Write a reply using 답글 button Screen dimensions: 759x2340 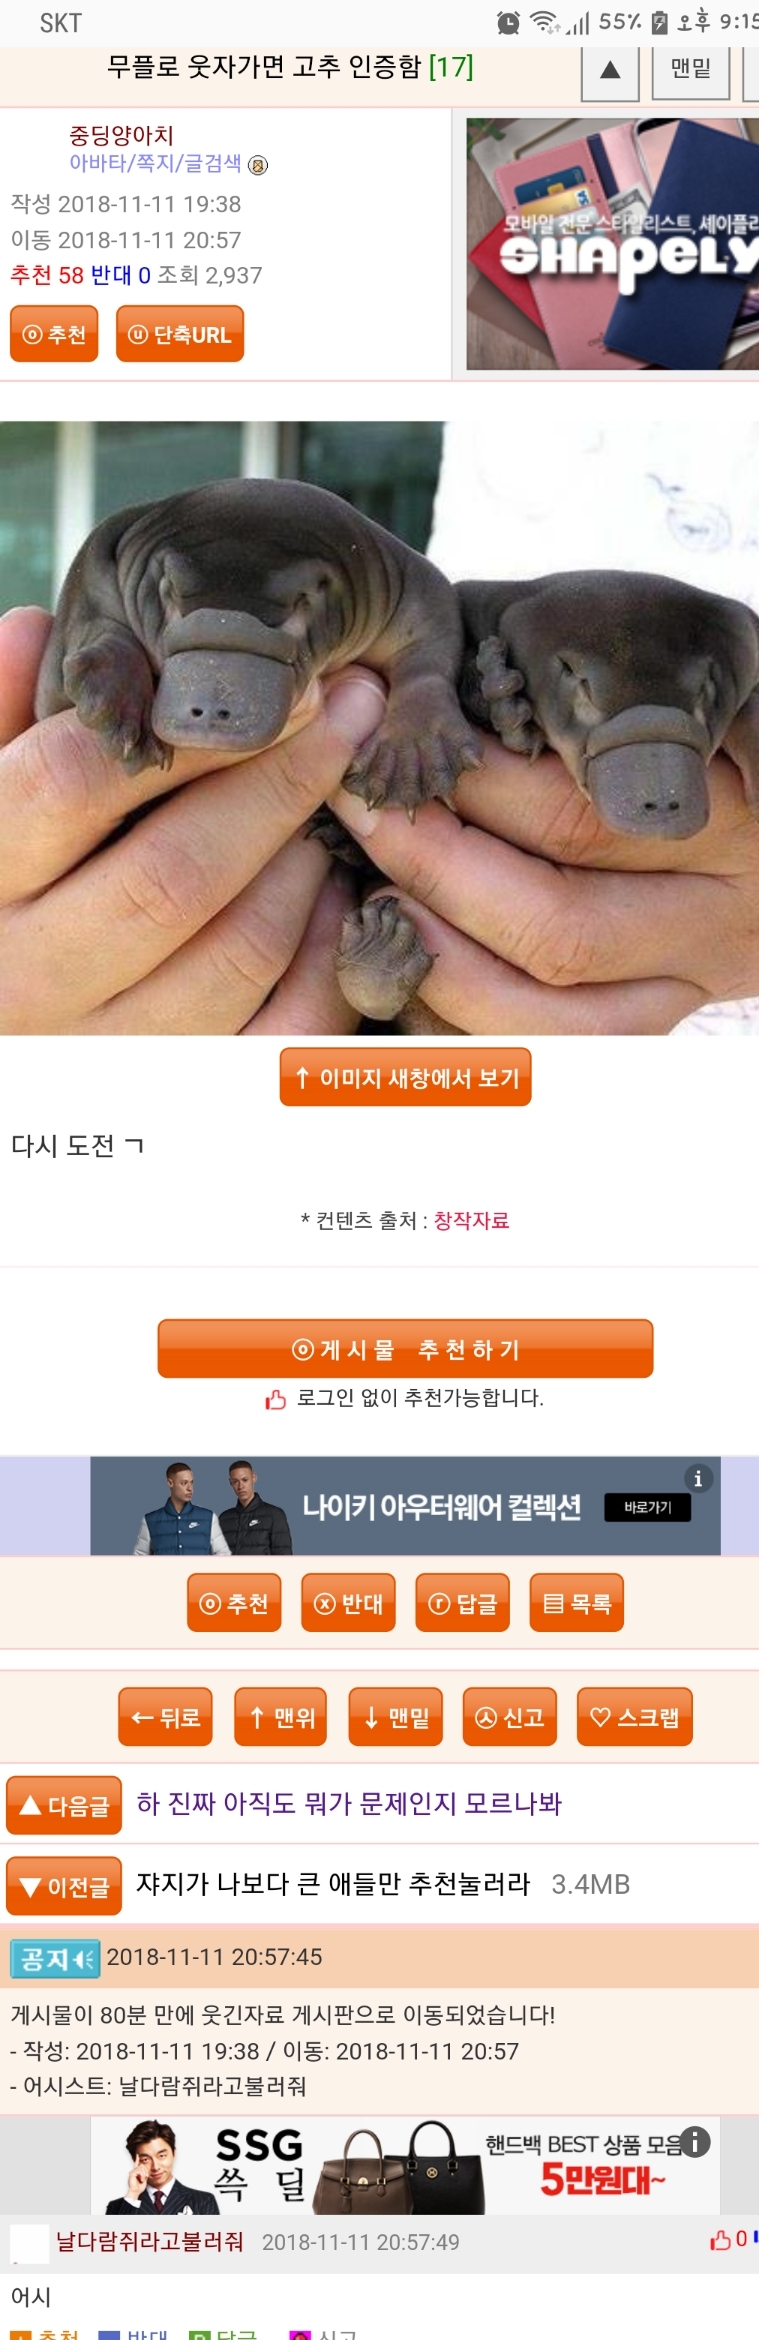point(462,1603)
